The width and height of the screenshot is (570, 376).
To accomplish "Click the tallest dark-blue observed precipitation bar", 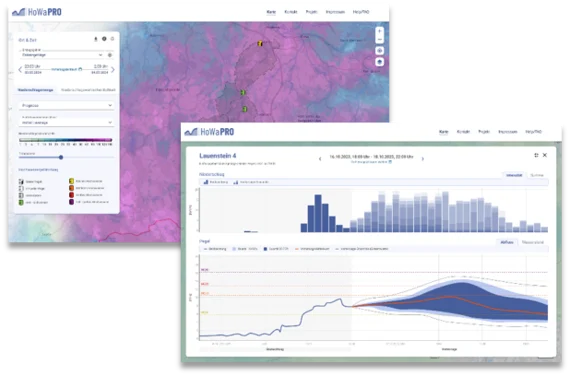I will tap(318, 213).
